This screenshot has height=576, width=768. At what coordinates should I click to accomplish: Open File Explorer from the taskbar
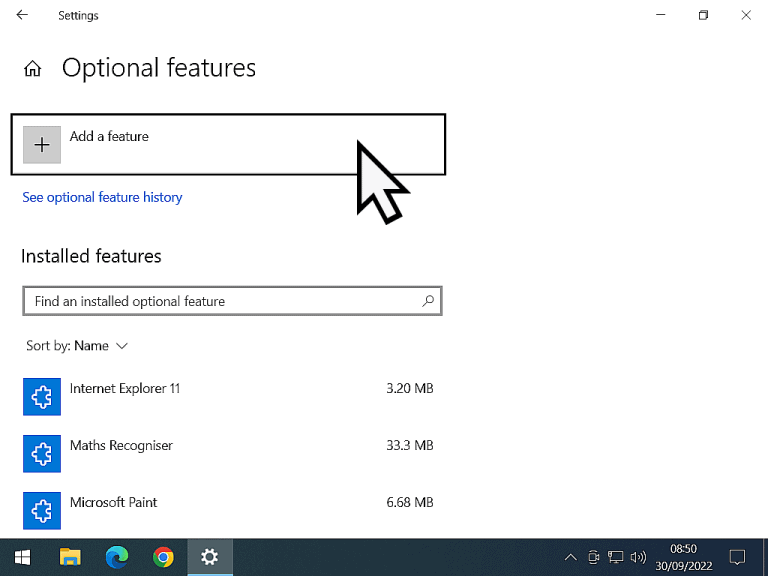point(70,557)
